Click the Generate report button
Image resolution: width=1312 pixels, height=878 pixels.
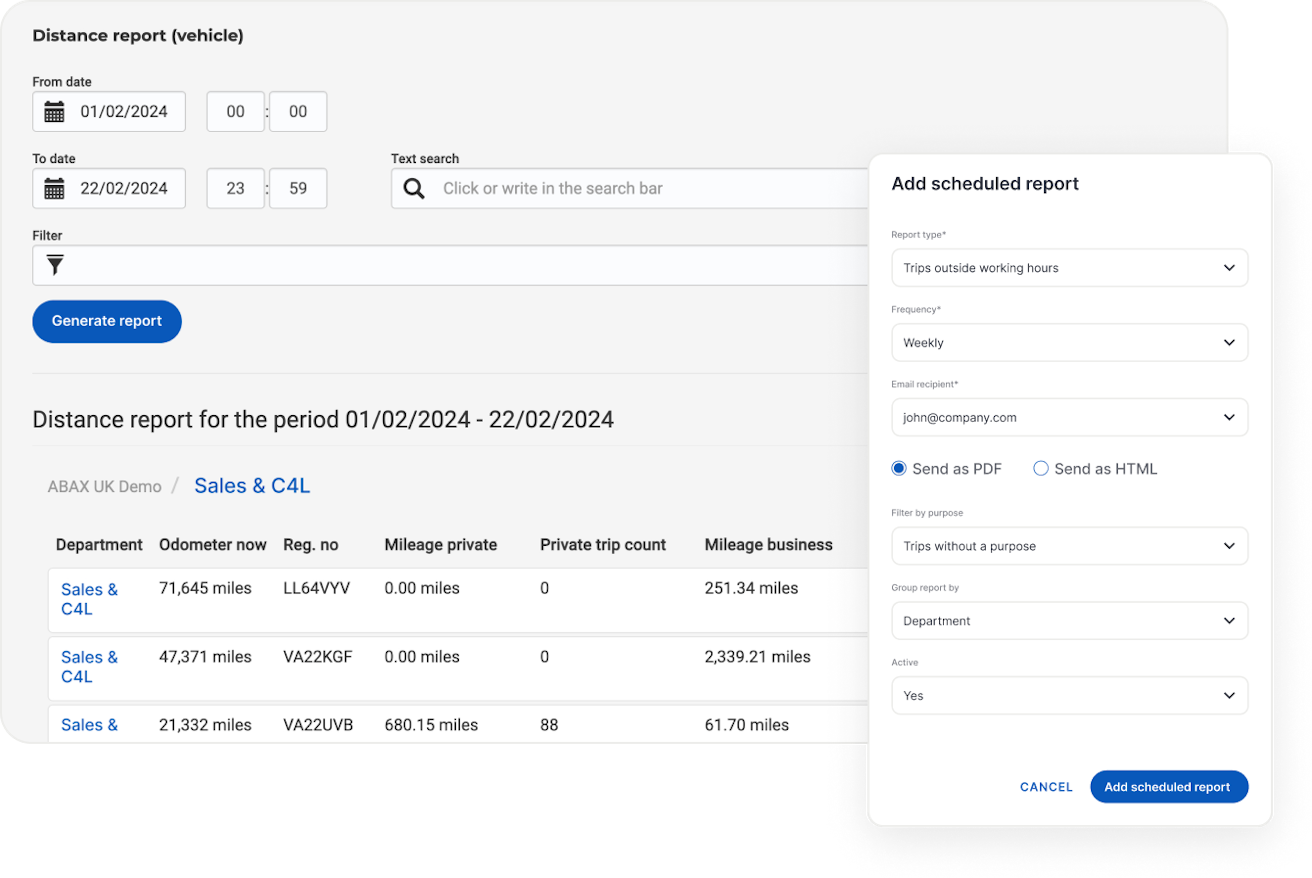click(x=107, y=321)
